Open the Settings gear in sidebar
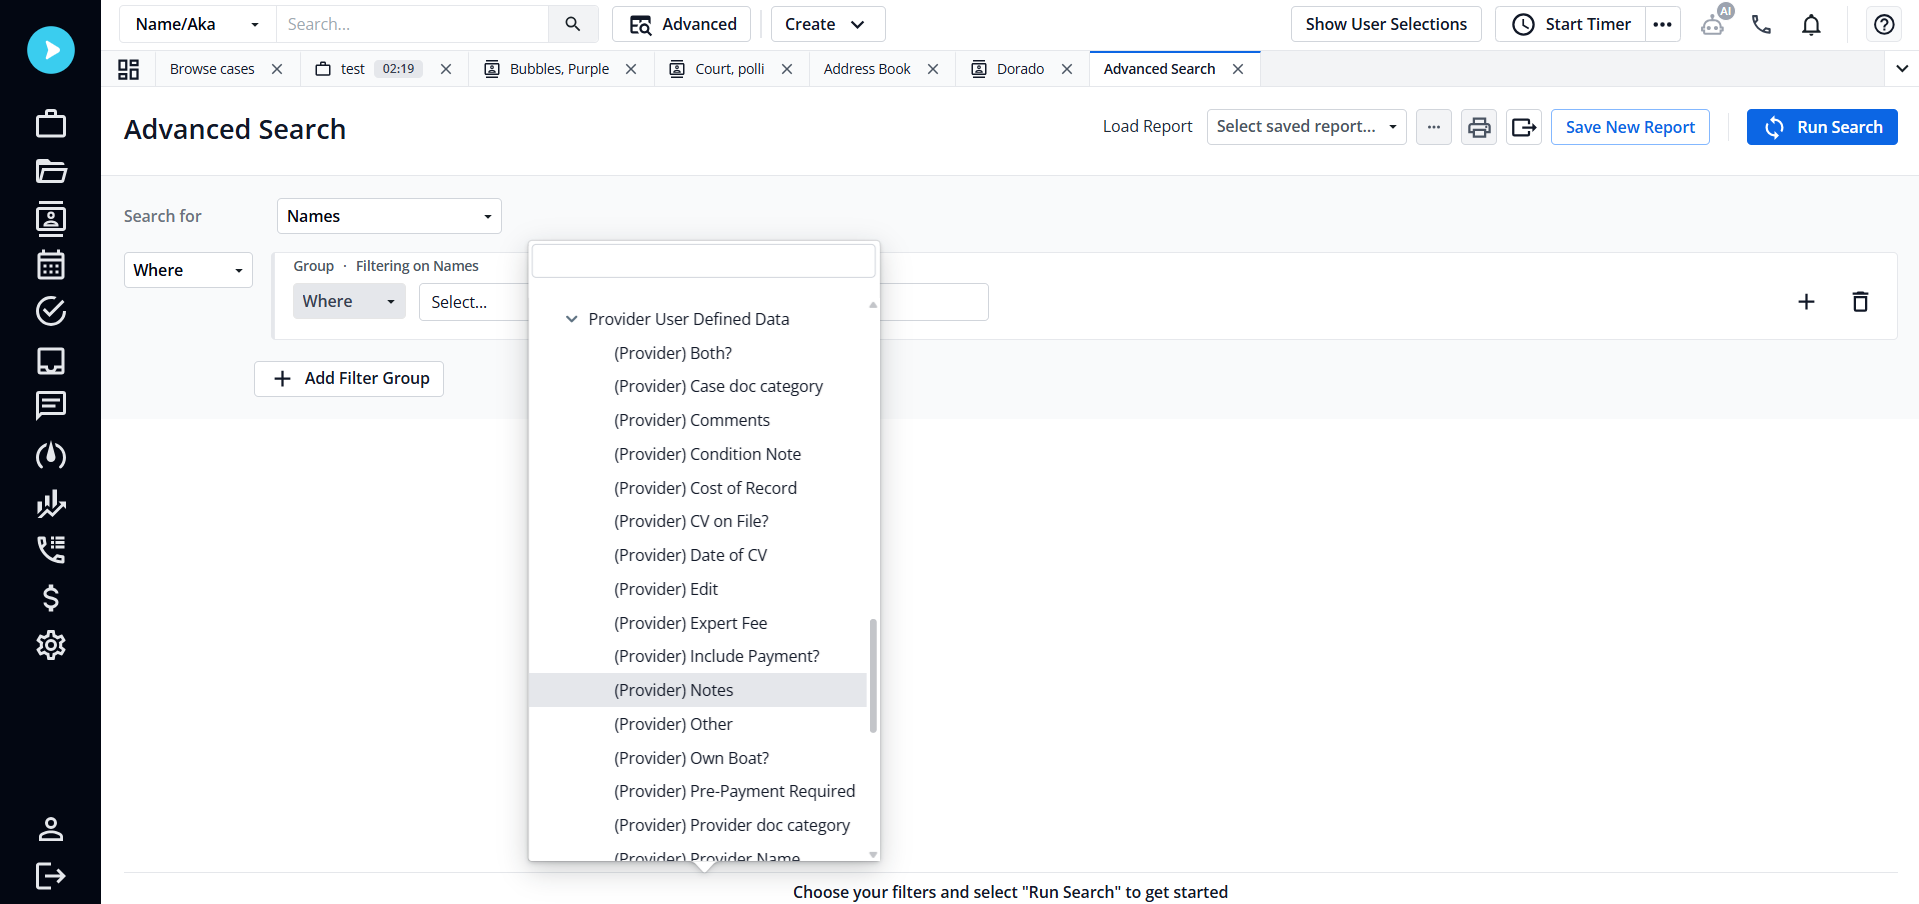This screenshot has width=1919, height=904. (51, 645)
